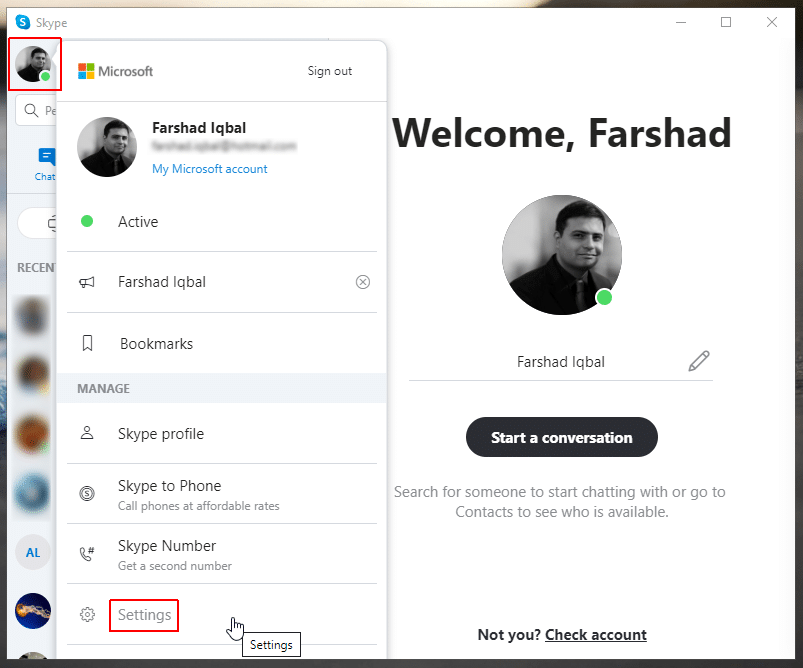This screenshot has height=668, width=803.
Task: Click the Skype profile person icon
Action: tap(87, 434)
